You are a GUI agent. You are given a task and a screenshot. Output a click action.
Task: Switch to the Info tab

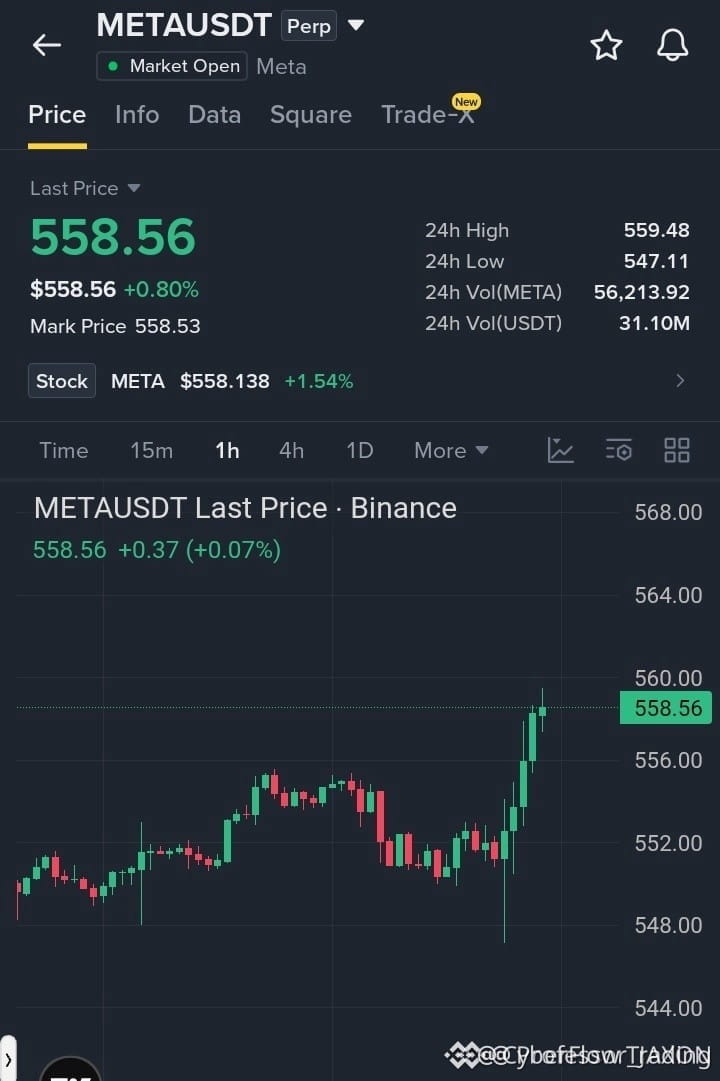[137, 114]
